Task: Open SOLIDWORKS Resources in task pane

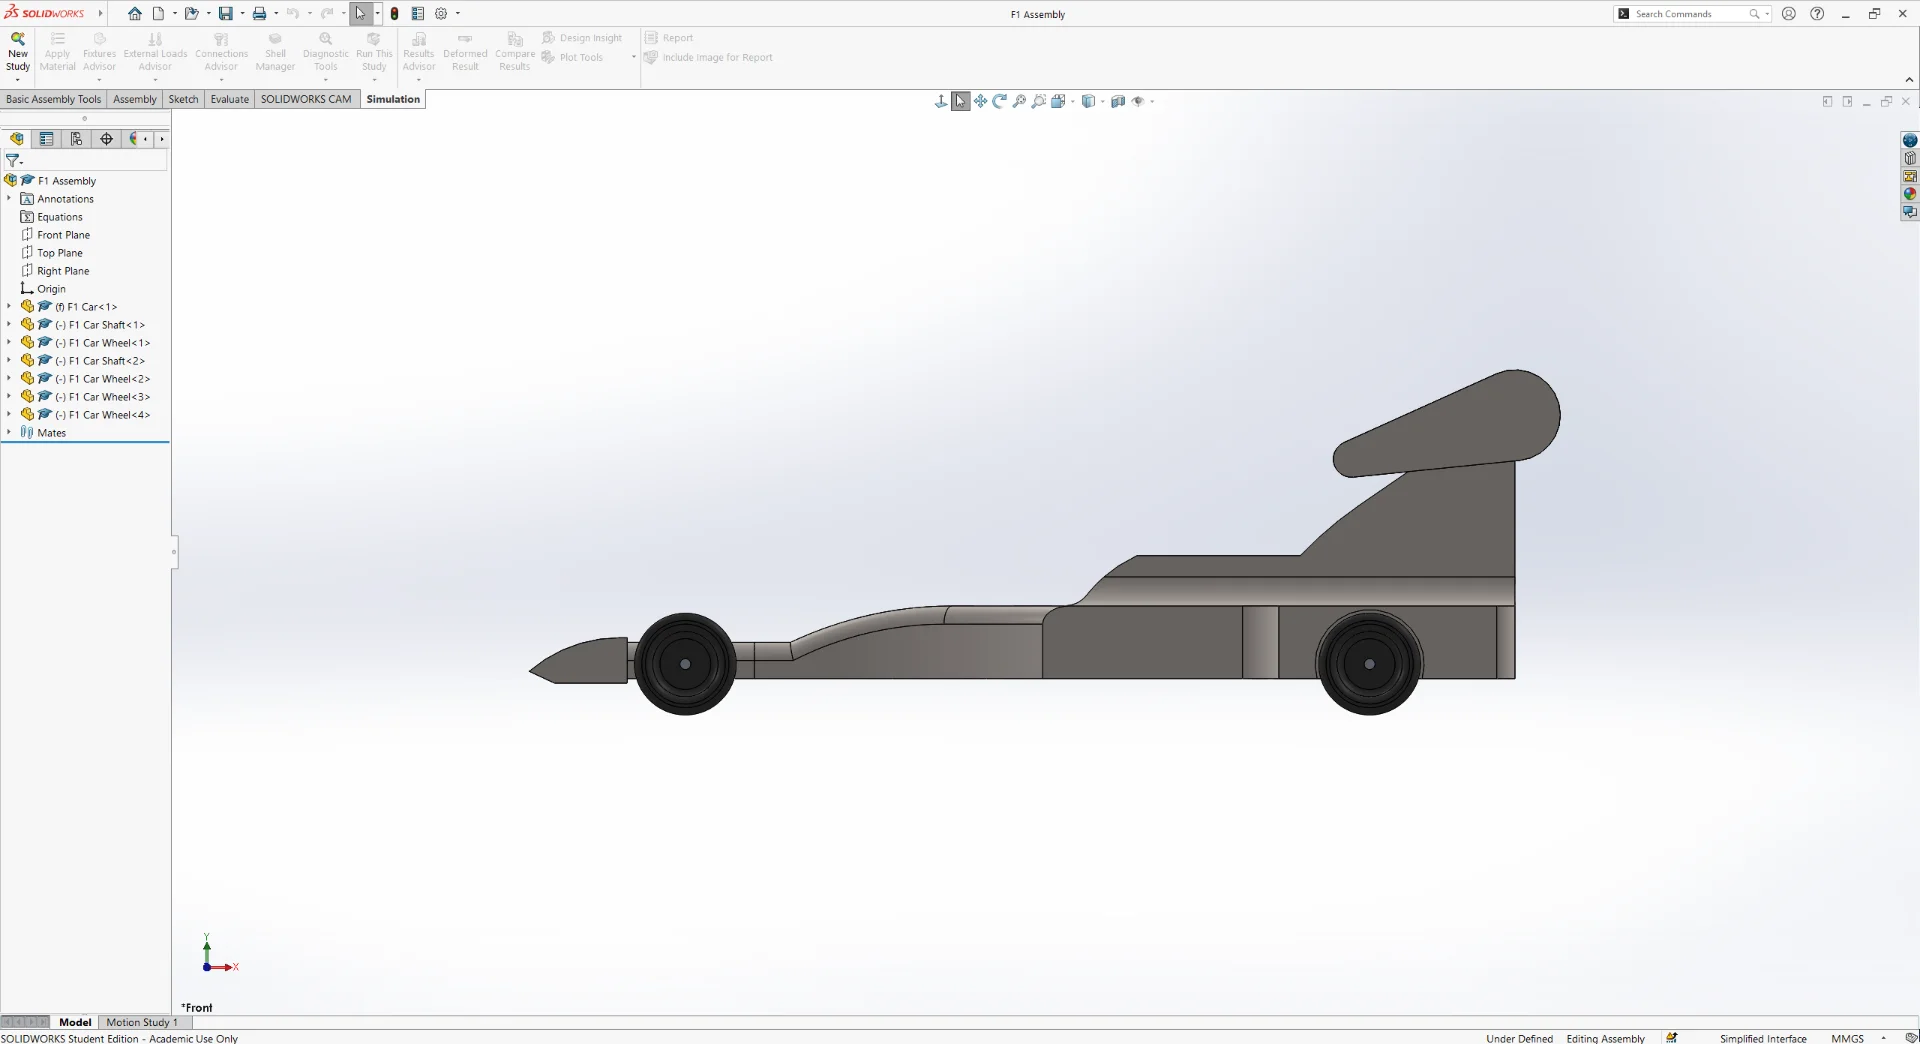Action: pos(1910,141)
